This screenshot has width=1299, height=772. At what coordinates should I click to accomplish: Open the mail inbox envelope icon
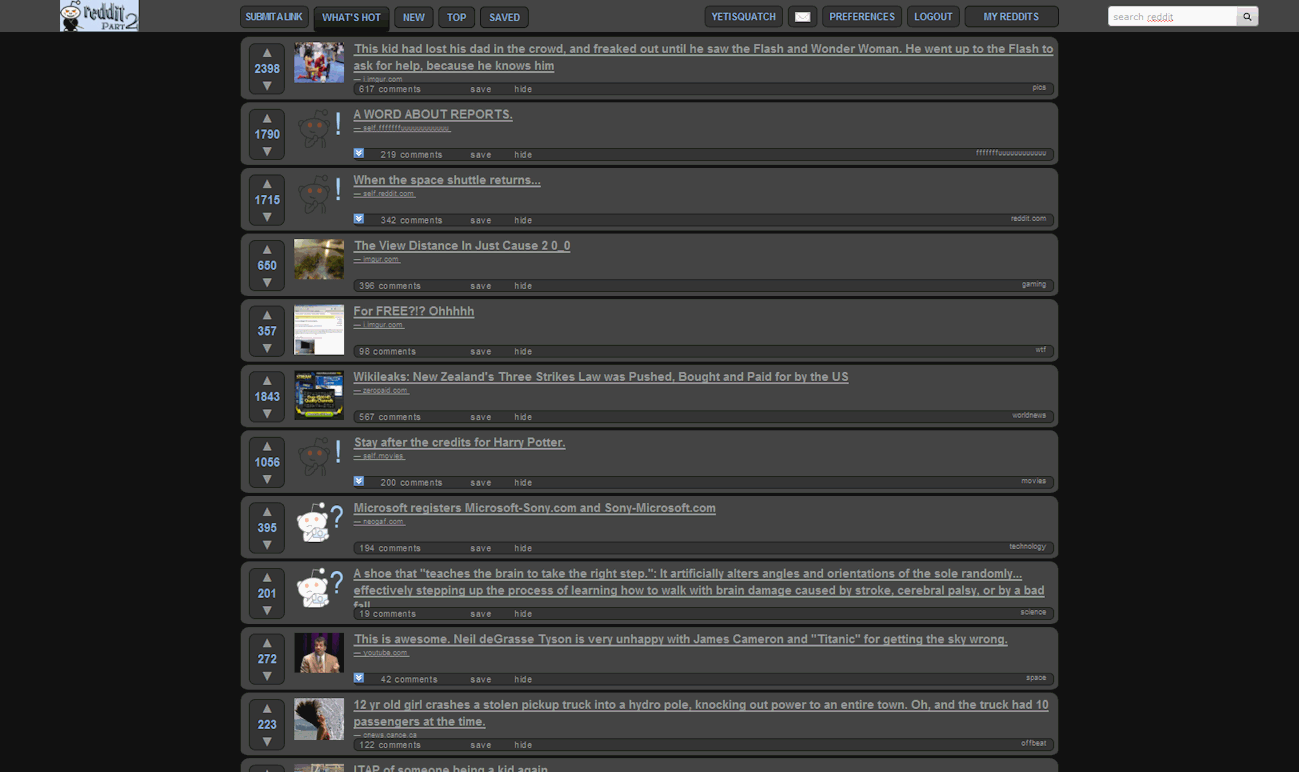tap(802, 17)
